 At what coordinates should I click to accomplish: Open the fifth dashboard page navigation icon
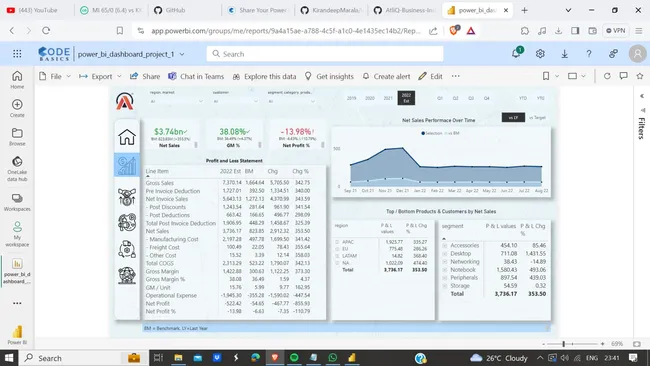(x=127, y=249)
